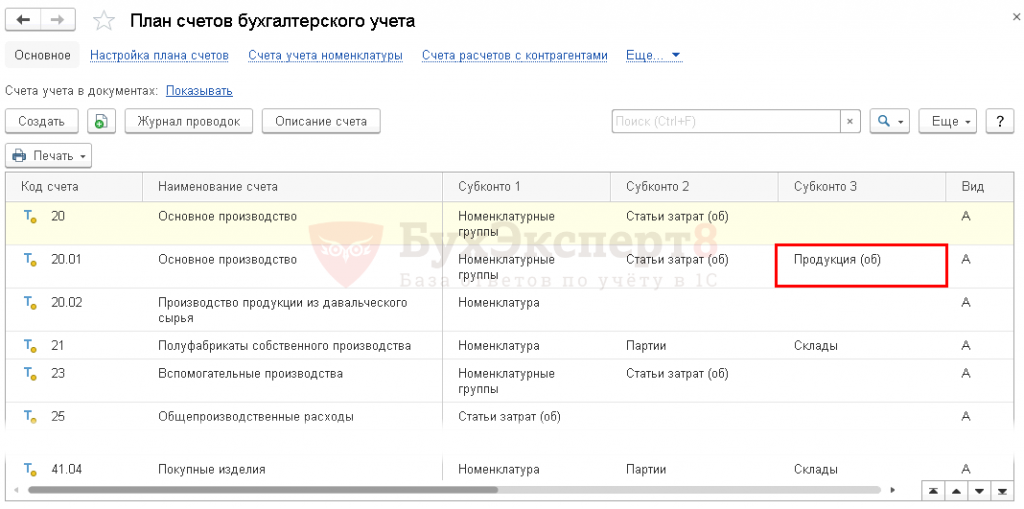The image size is (1024, 509).
Task: Open Журнал проводок
Action: (189, 122)
